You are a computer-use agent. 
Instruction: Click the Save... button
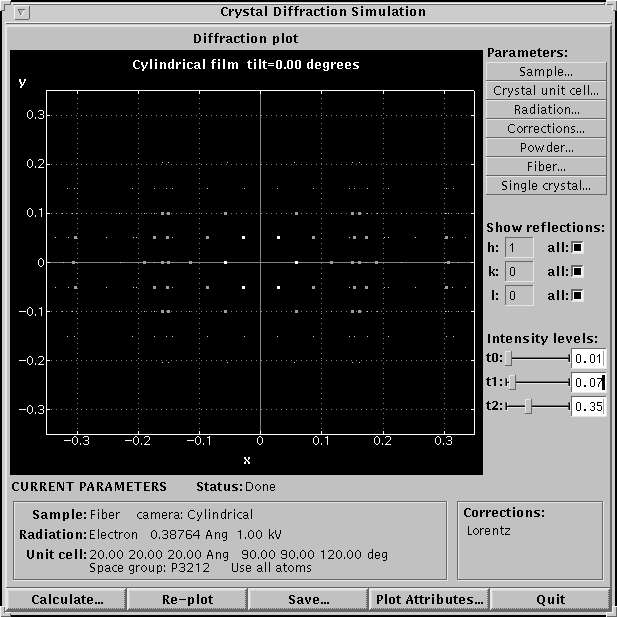click(x=308, y=599)
